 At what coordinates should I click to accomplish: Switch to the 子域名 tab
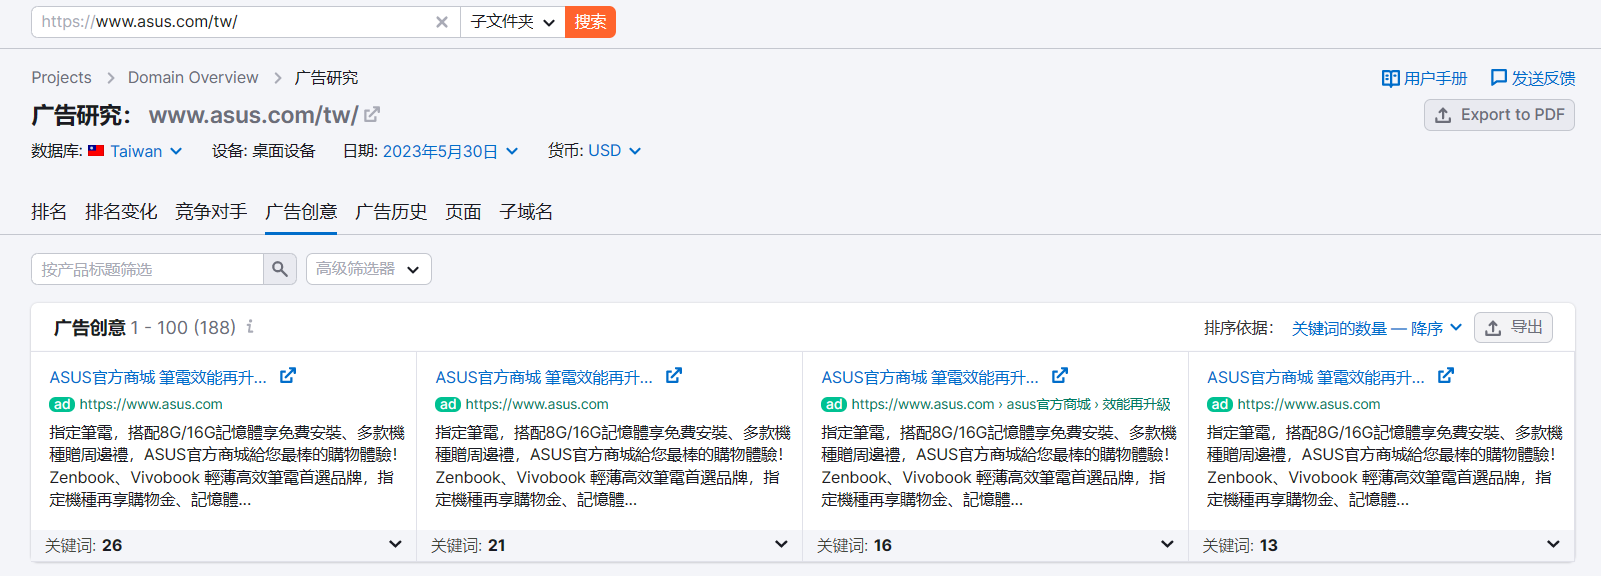[526, 212]
